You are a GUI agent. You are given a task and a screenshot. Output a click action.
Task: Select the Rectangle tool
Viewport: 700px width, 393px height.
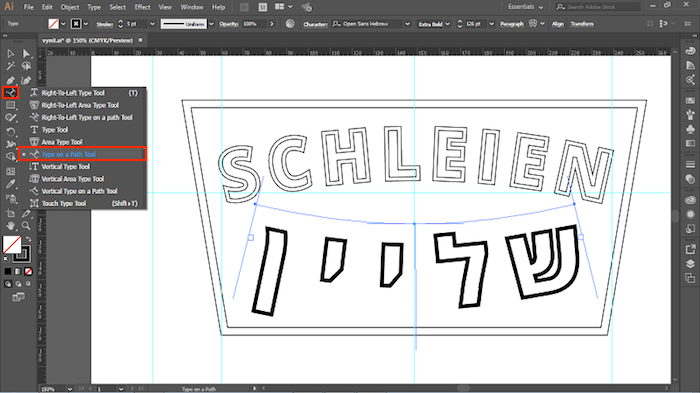pyautogui.click(x=10, y=105)
